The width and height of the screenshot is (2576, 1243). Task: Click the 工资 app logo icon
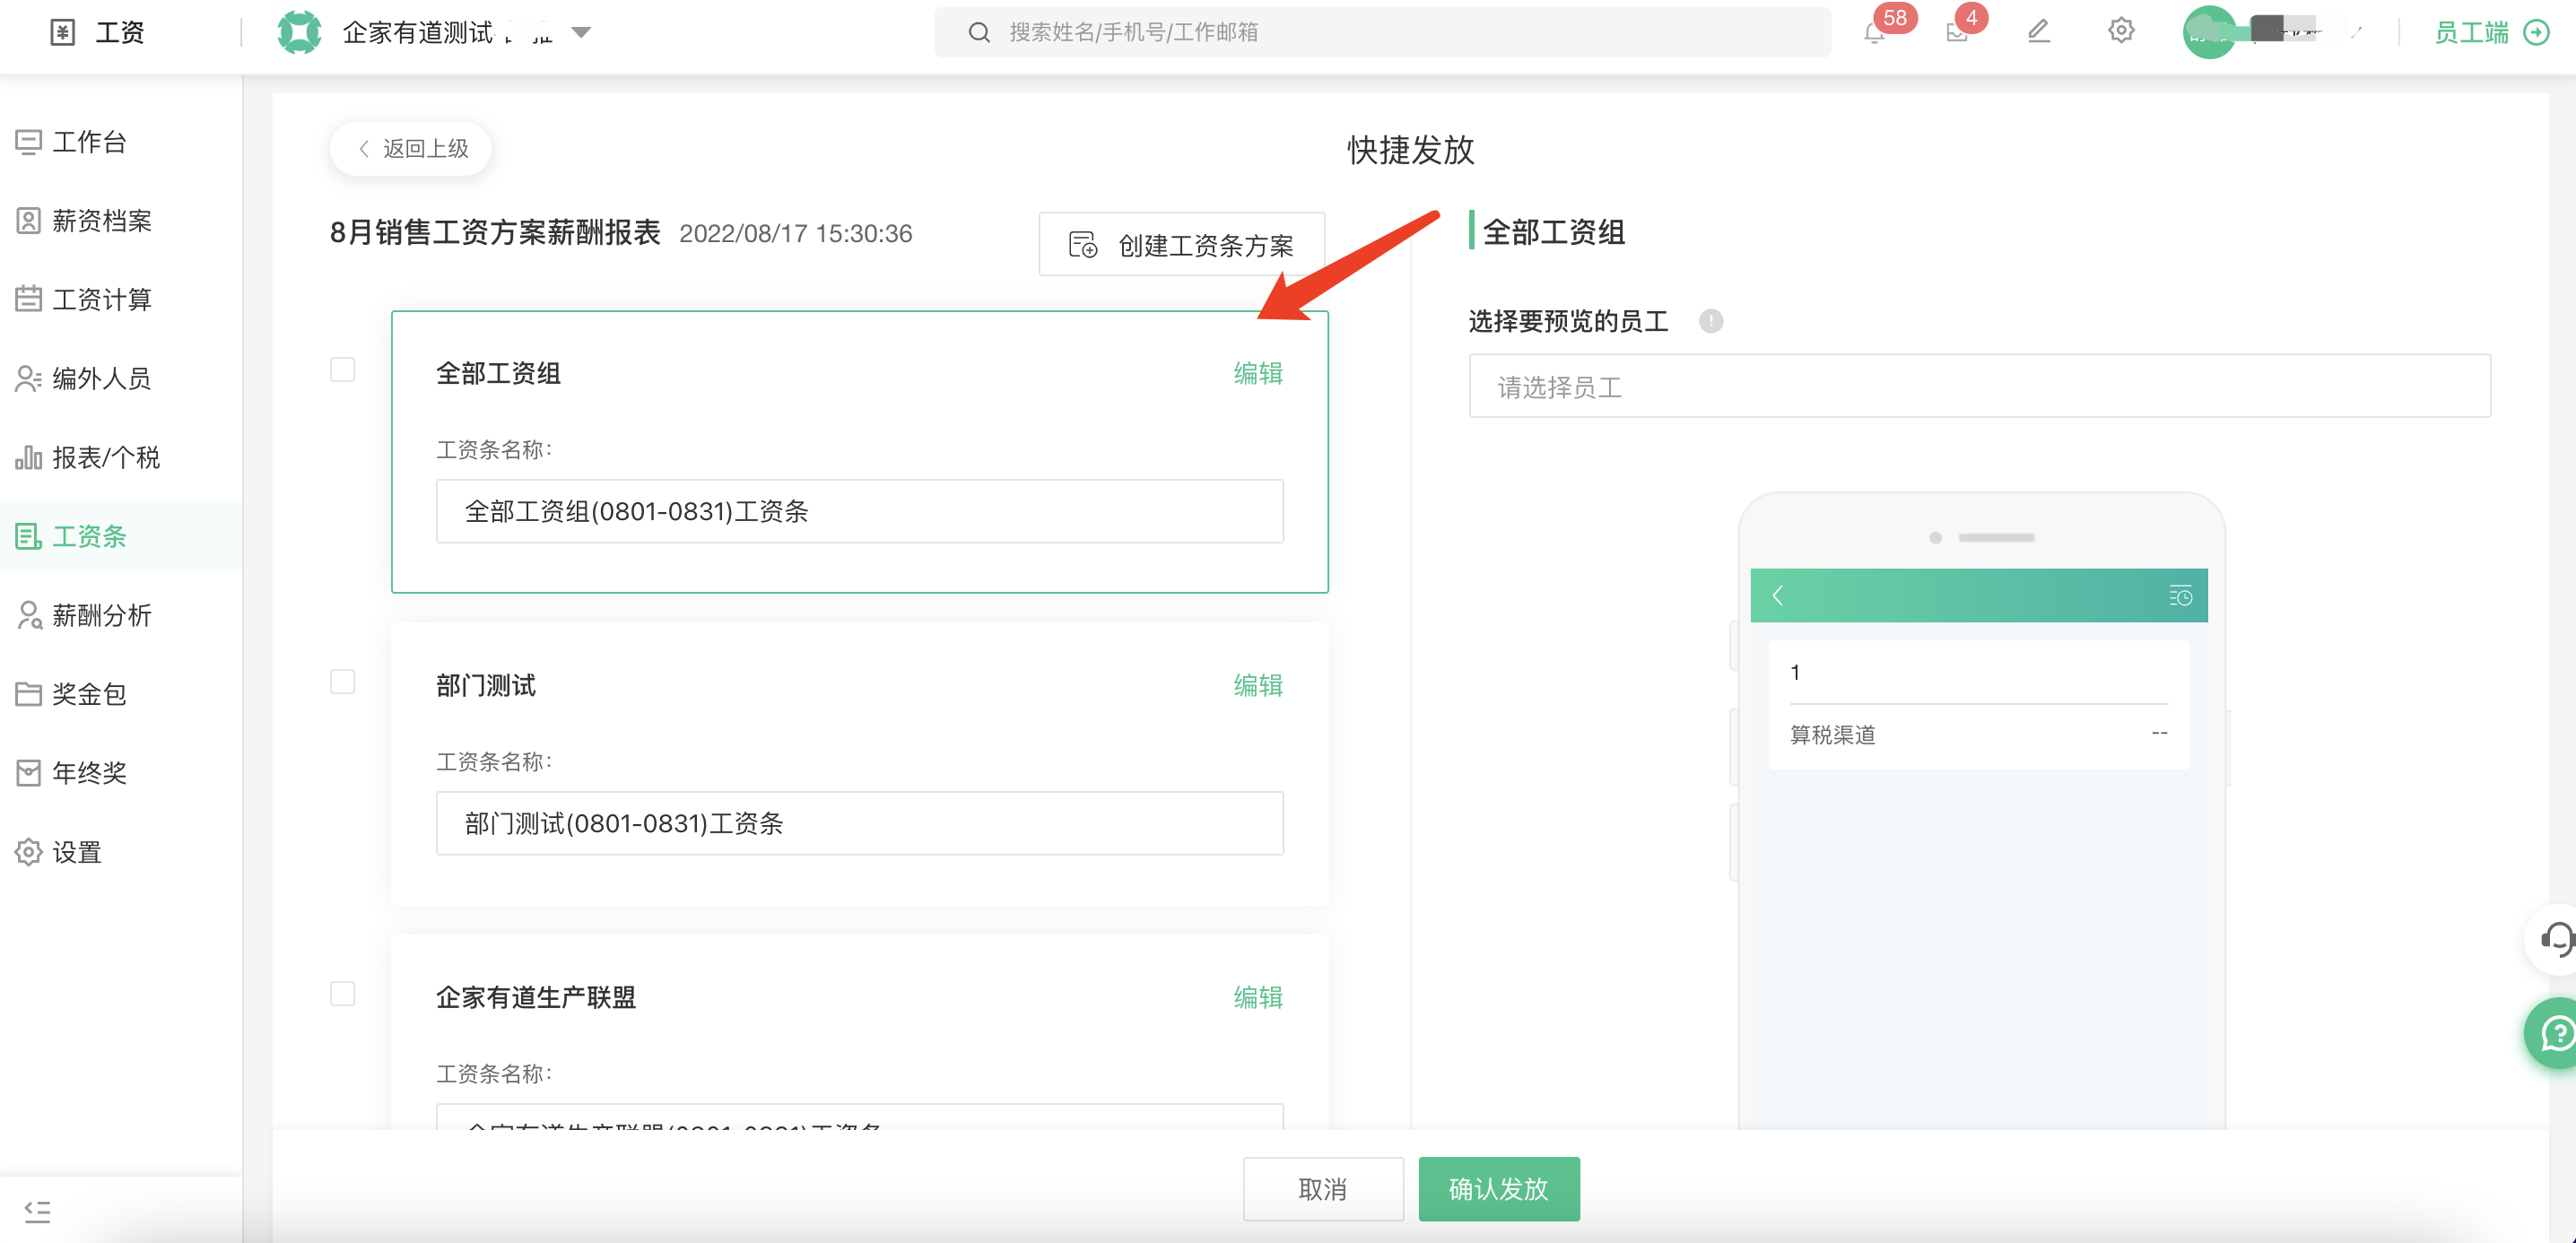pos(62,32)
